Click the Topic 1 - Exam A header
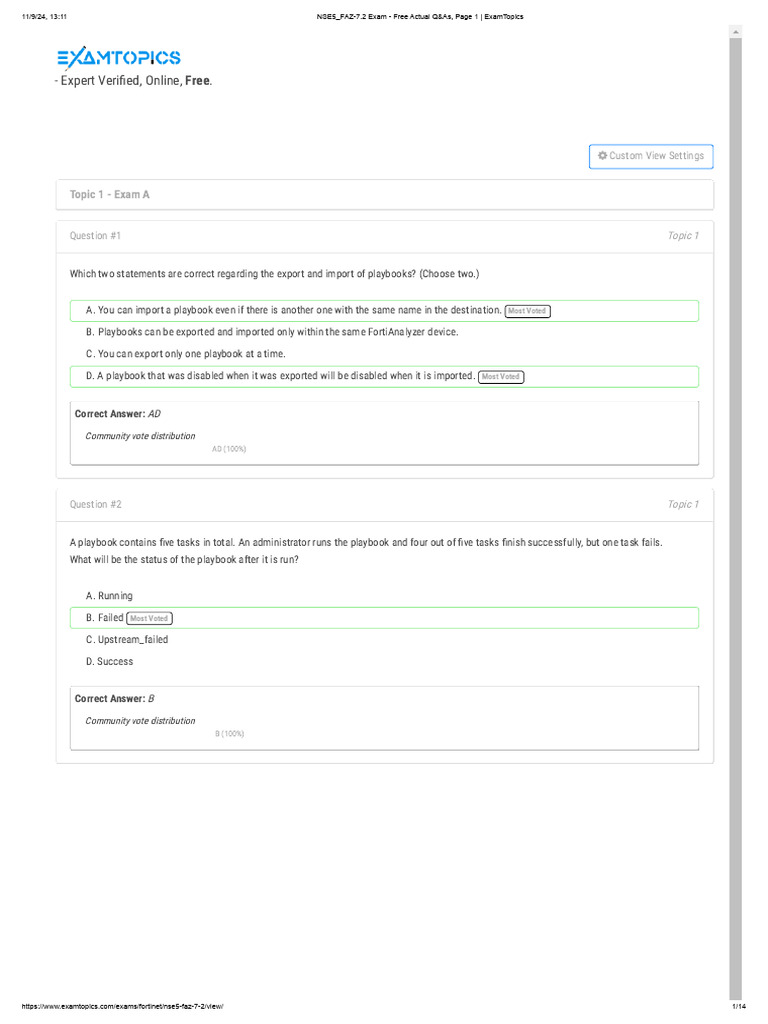Image resolution: width=768 pixels, height=1024 pixels. 385,195
